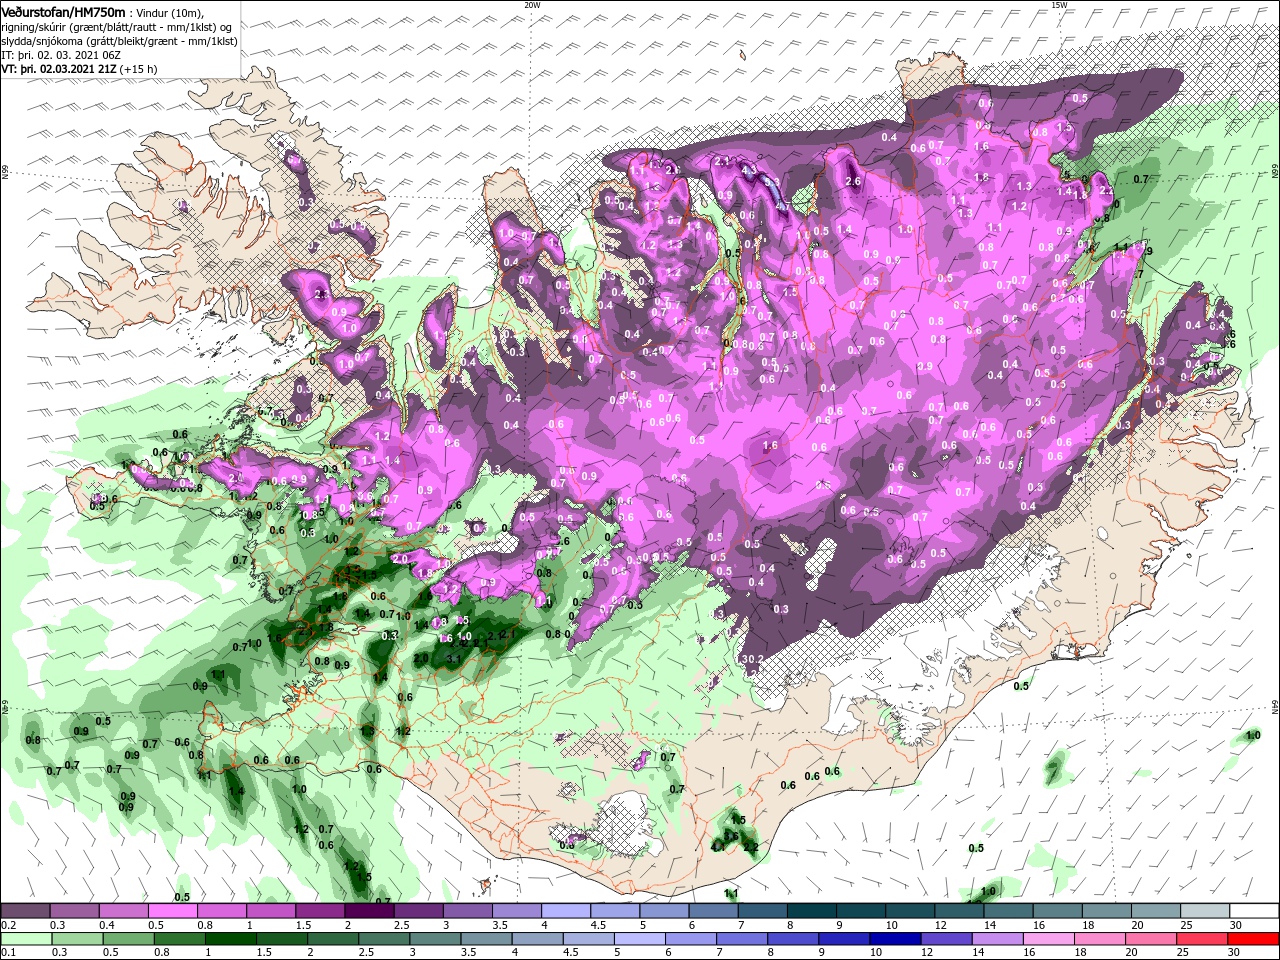Click the 15W longitude label at top
The image size is (1280, 960).
click(x=1059, y=5)
